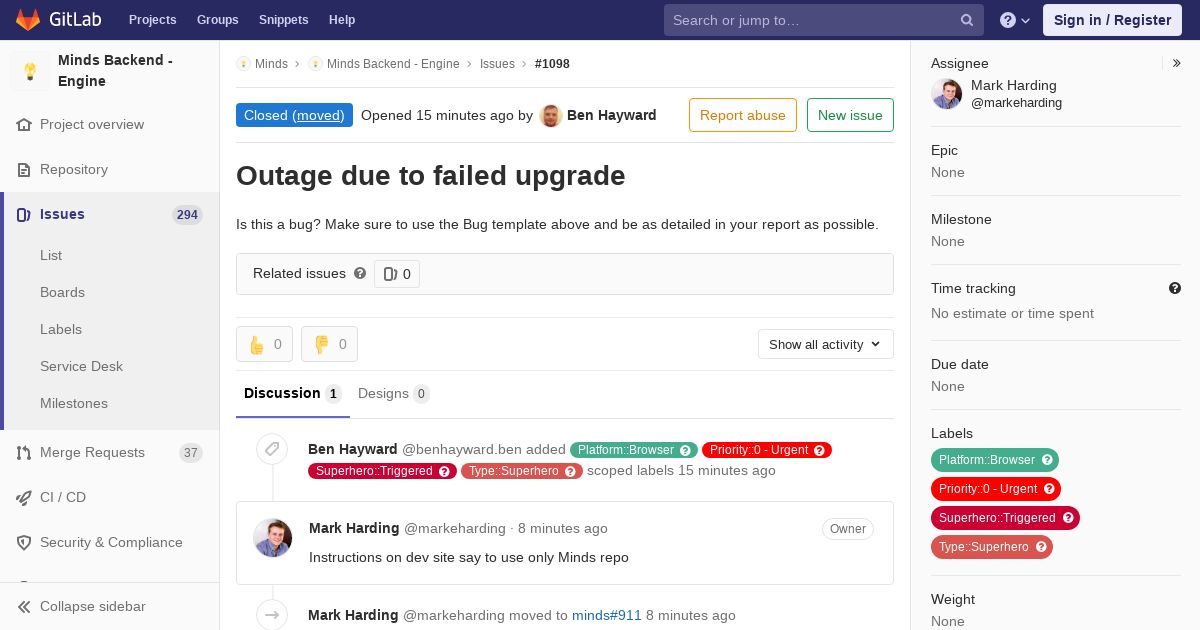Image resolution: width=1200 pixels, height=630 pixels.
Task: Open Labels submenu item
Action: tap(61, 329)
